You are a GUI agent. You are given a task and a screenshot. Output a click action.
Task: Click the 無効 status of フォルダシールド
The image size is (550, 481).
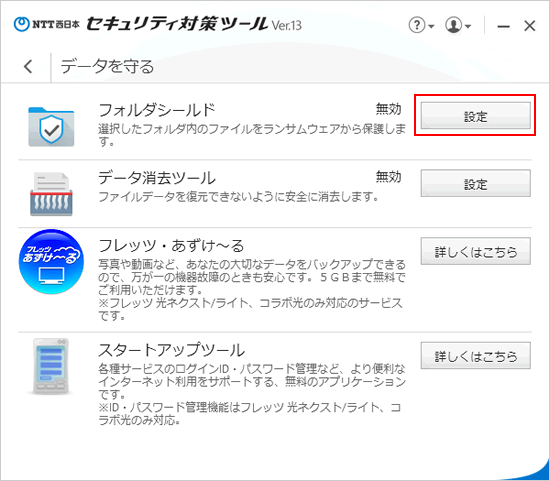point(389,109)
